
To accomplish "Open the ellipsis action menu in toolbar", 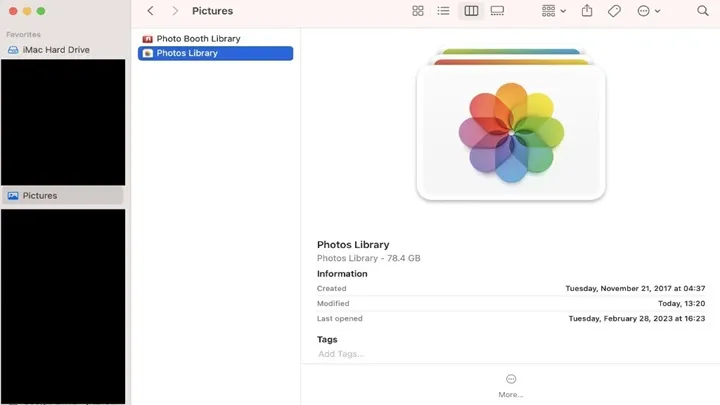I will tap(648, 11).
